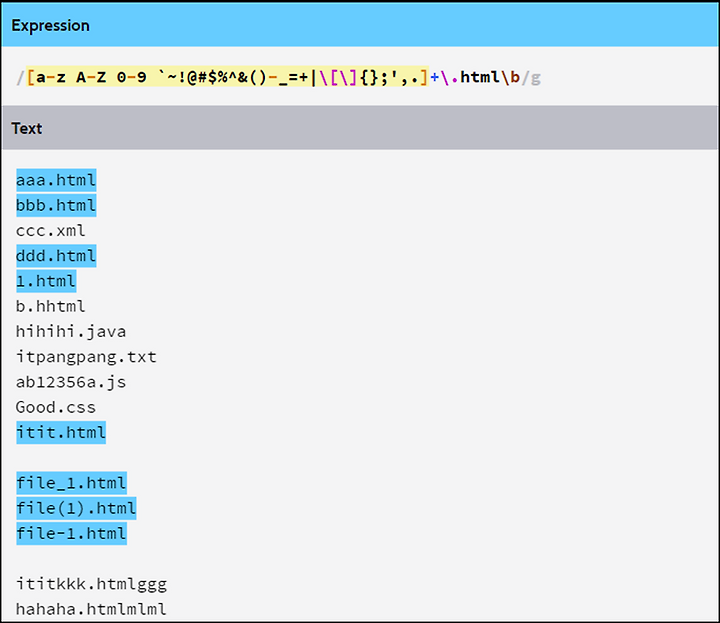Click the highlighted match file-1.html

click(71, 533)
